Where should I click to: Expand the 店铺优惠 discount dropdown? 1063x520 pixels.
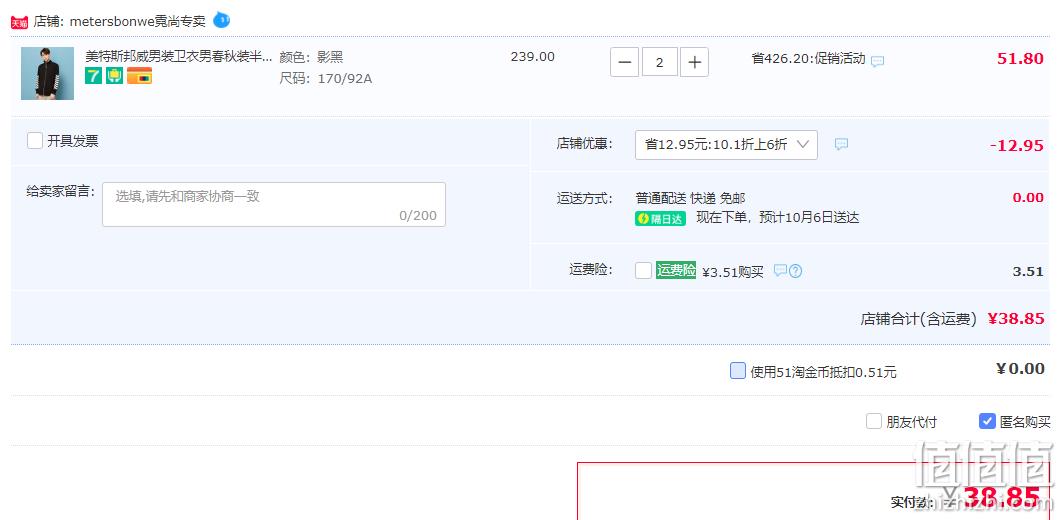(x=726, y=144)
